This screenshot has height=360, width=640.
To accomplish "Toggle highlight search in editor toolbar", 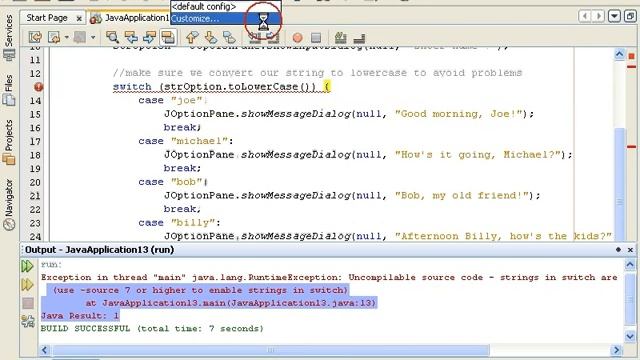I will [168, 38].
